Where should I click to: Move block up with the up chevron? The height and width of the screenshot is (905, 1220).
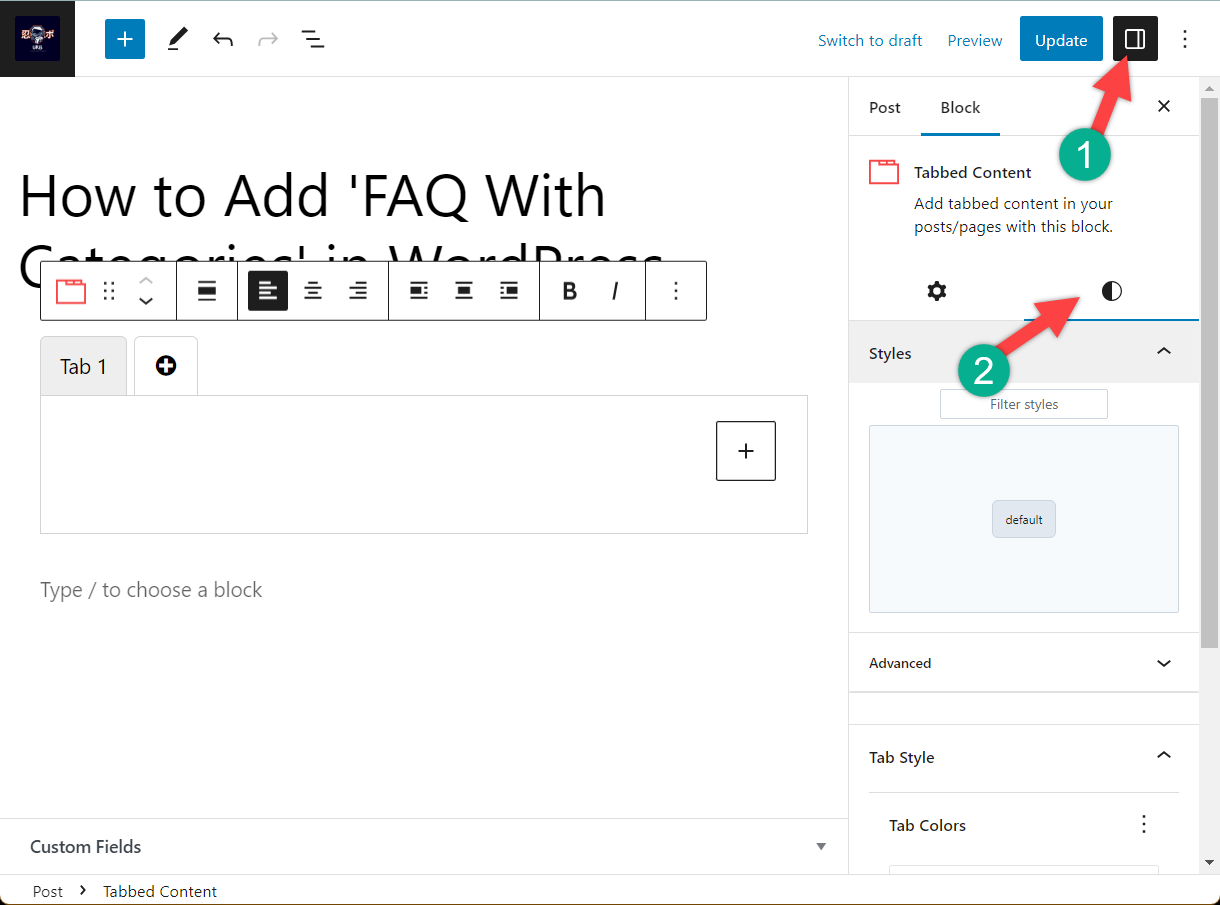coord(146,280)
